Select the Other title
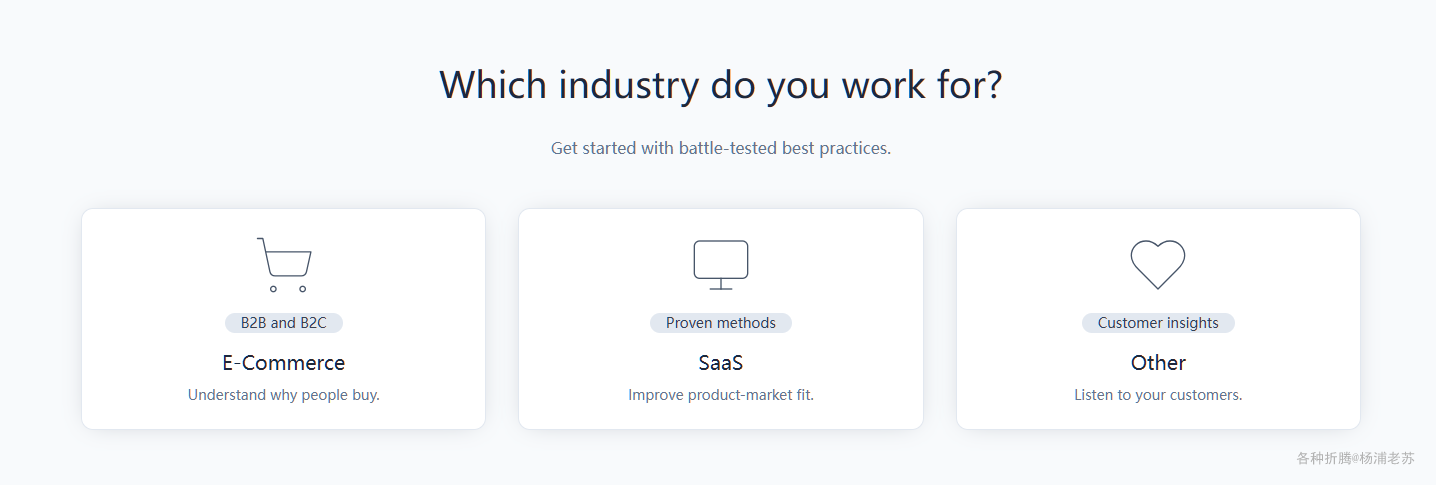 click(1158, 363)
